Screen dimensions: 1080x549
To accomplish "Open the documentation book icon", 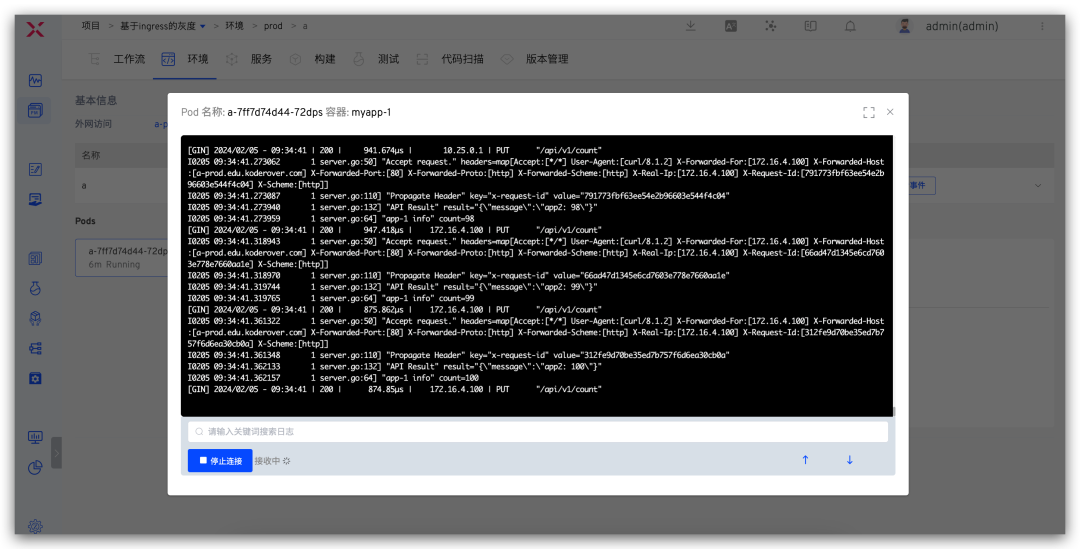I will [811, 26].
